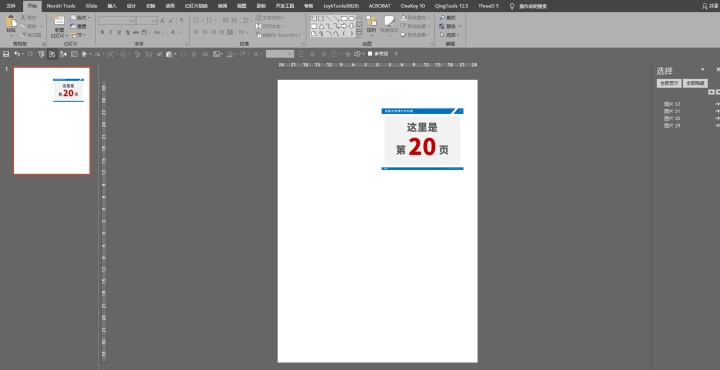720x370 pixels.
Task: Toggle the guides checkbox in quick access toolbar
Action: coord(370,54)
